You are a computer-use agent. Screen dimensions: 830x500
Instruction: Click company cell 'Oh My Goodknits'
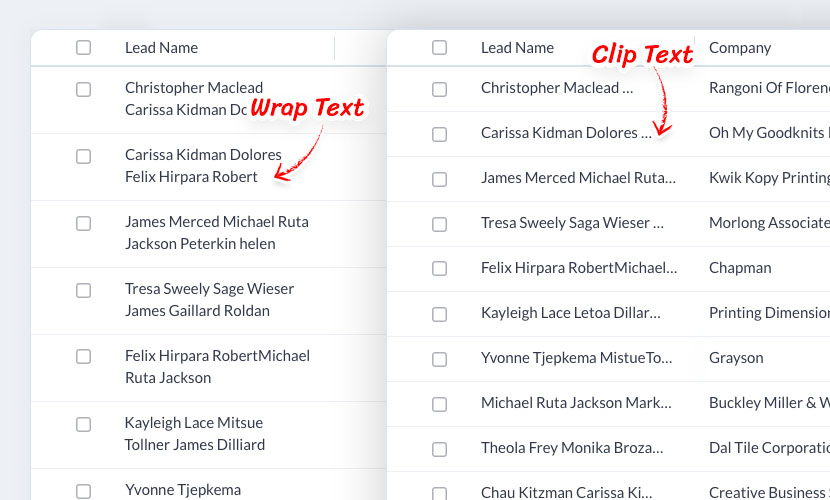pyautogui.click(x=769, y=133)
